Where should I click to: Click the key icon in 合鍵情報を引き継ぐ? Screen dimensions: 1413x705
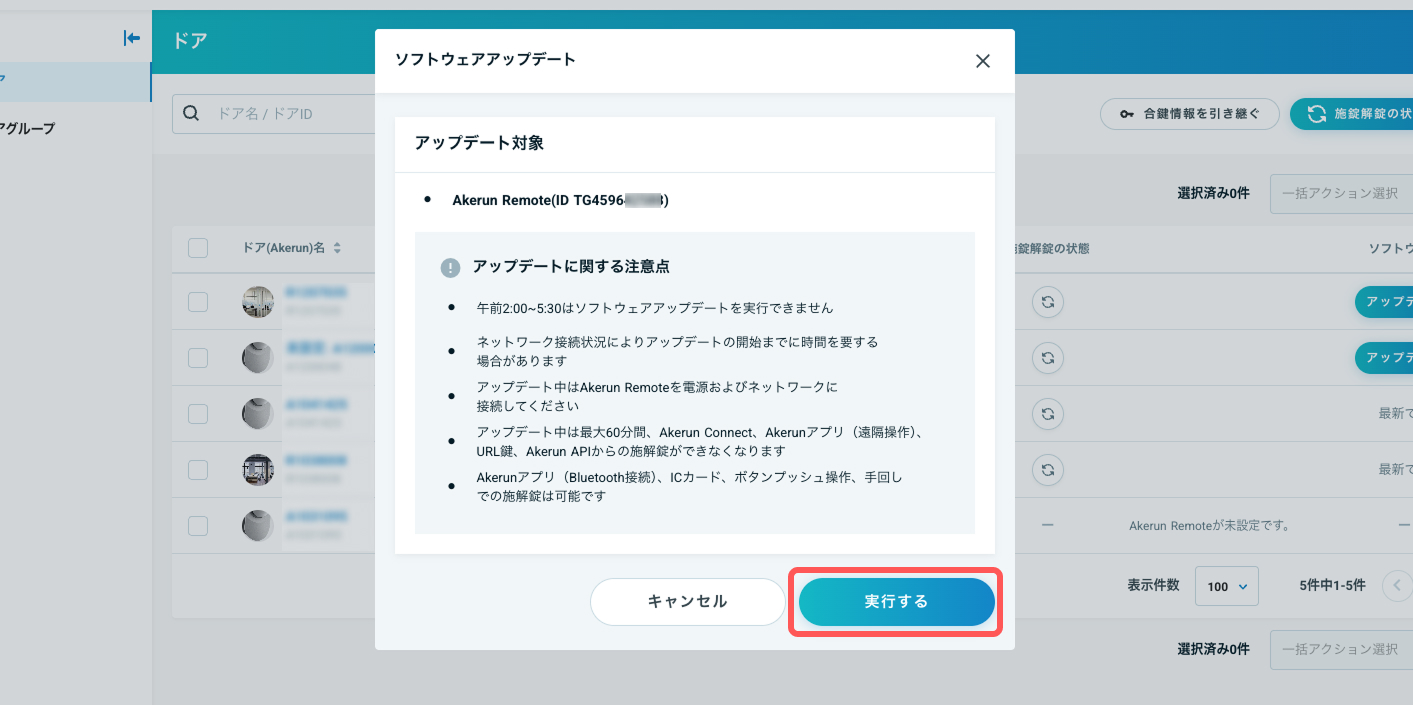click(x=1127, y=114)
